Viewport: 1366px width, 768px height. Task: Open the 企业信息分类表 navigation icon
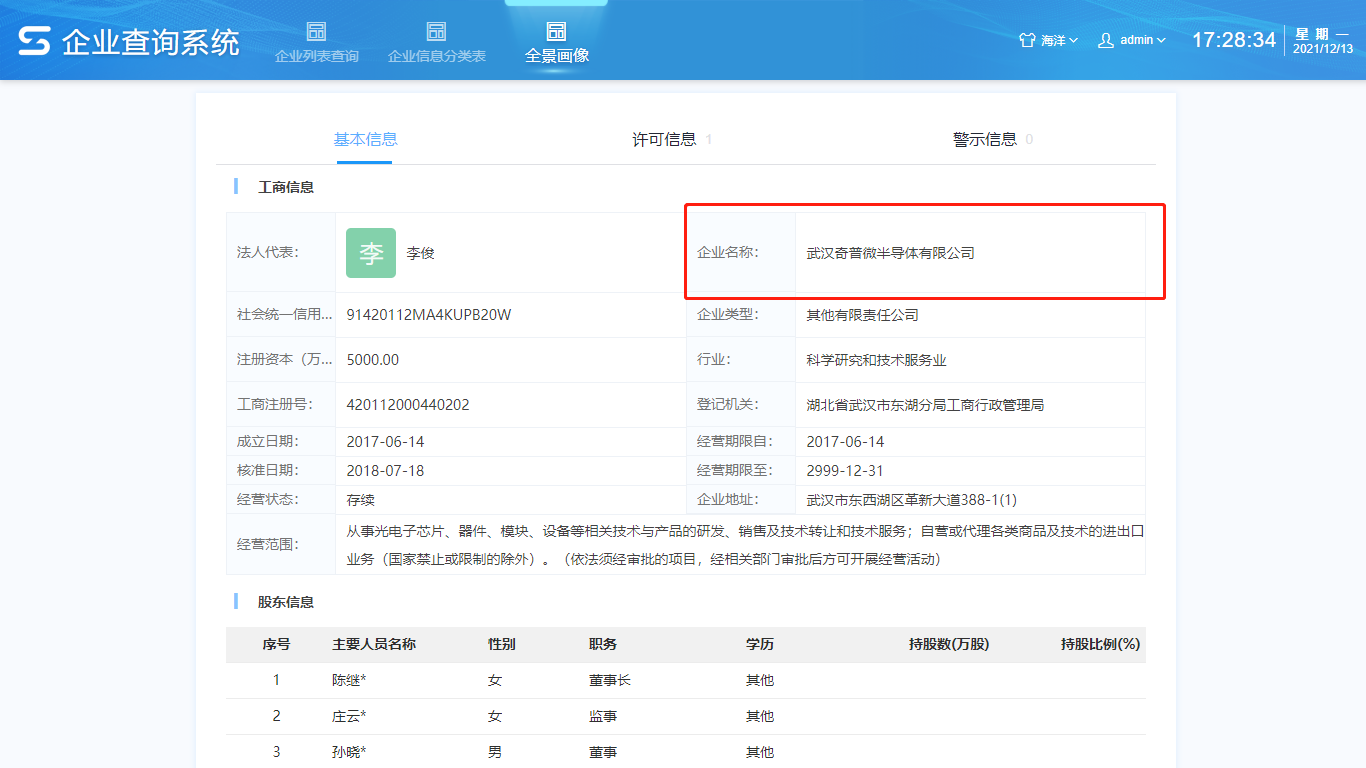[x=436, y=31]
